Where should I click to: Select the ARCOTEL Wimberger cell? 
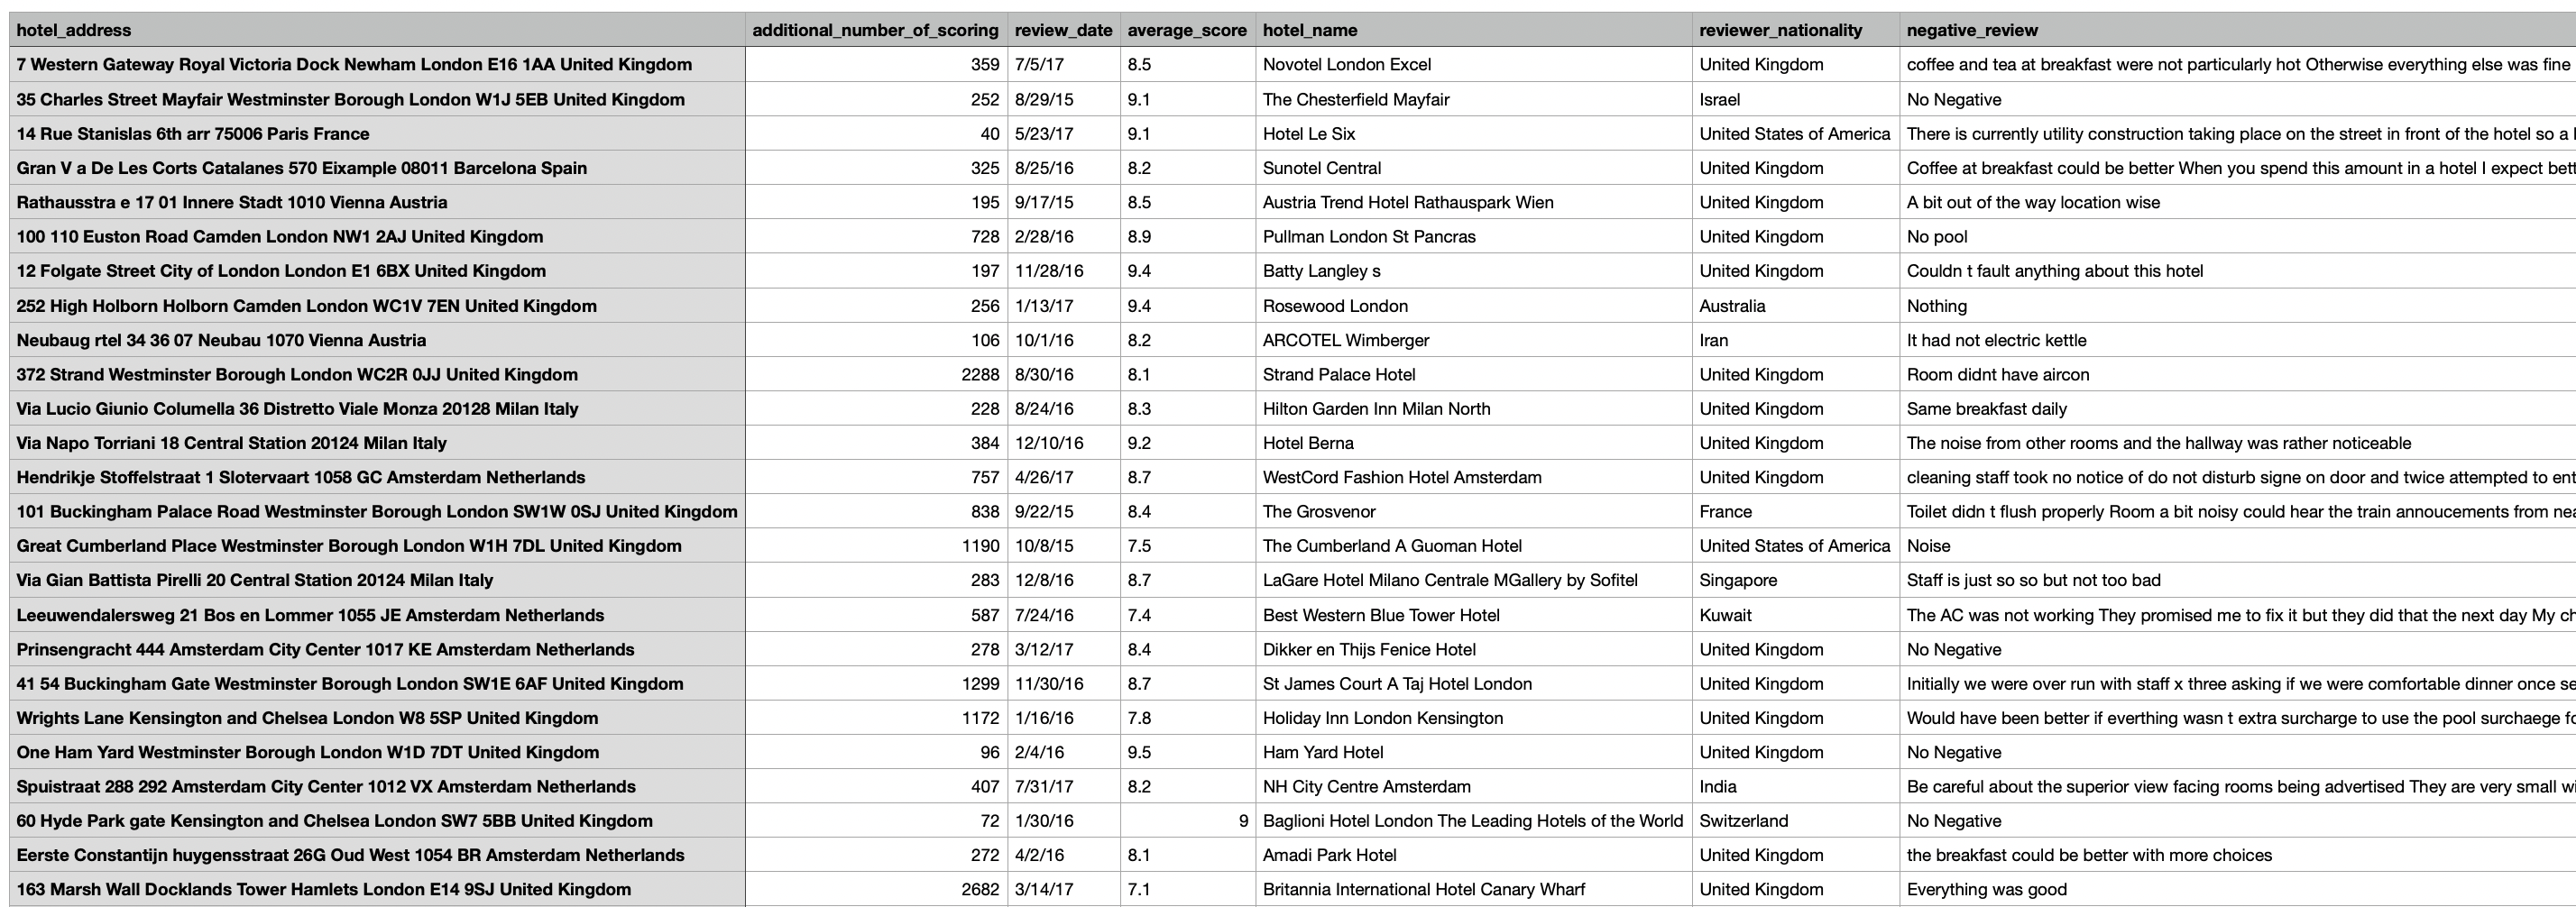[x=1474, y=340]
